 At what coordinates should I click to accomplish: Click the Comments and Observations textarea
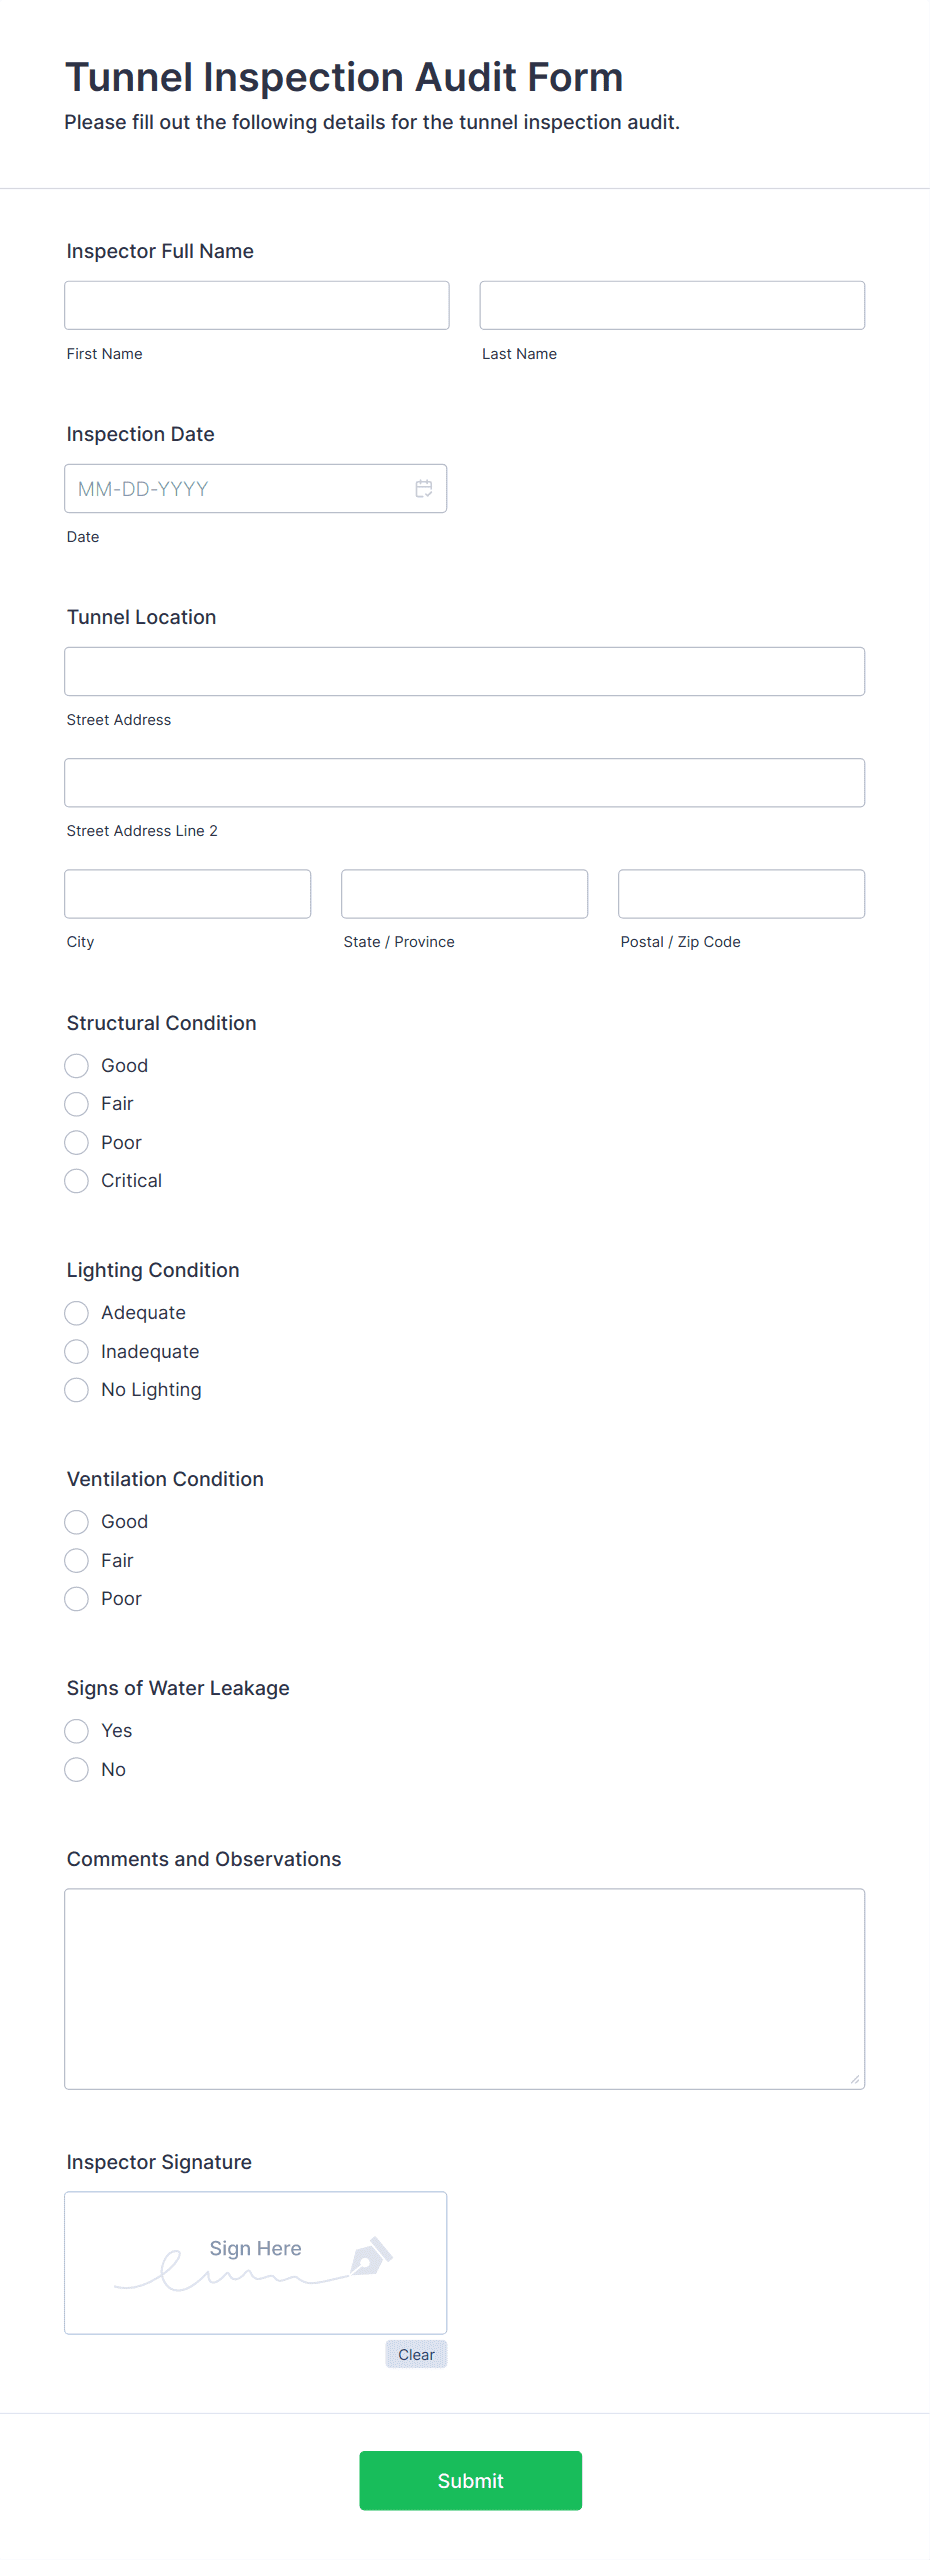(465, 1988)
